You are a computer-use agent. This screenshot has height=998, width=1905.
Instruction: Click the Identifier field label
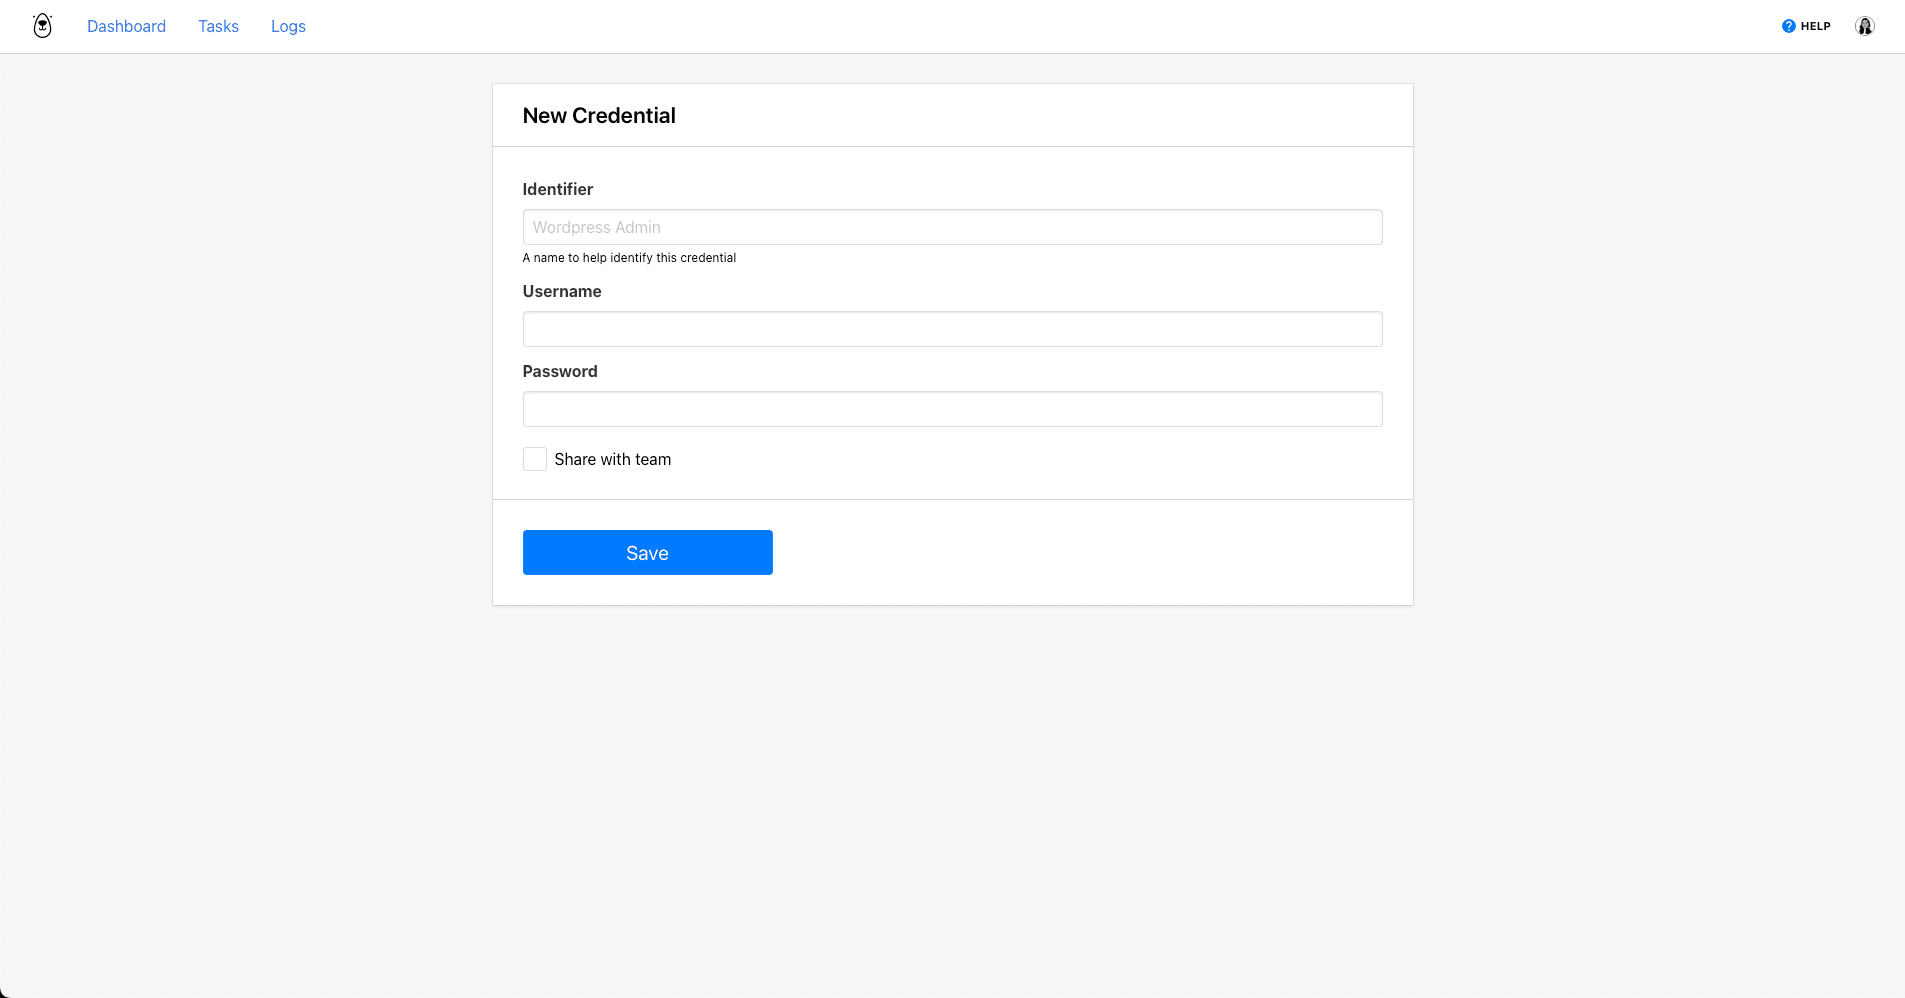(557, 189)
